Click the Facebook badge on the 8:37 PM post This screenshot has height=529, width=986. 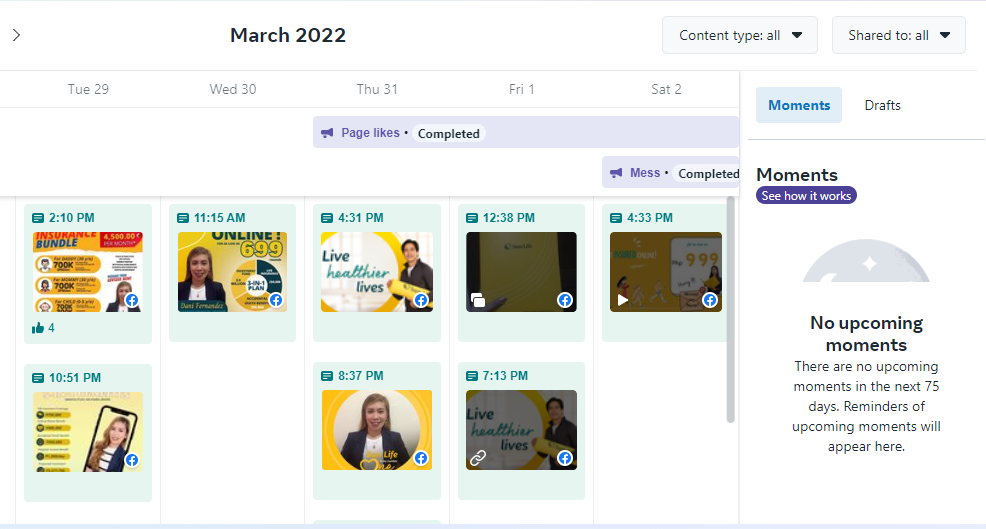(421, 459)
